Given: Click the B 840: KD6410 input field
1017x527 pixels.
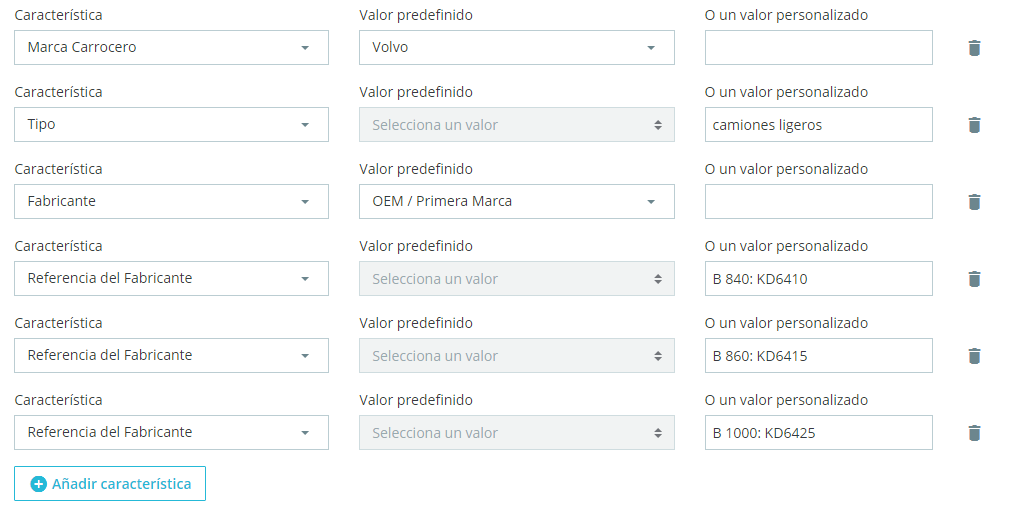Looking at the screenshot, I should 818,279.
